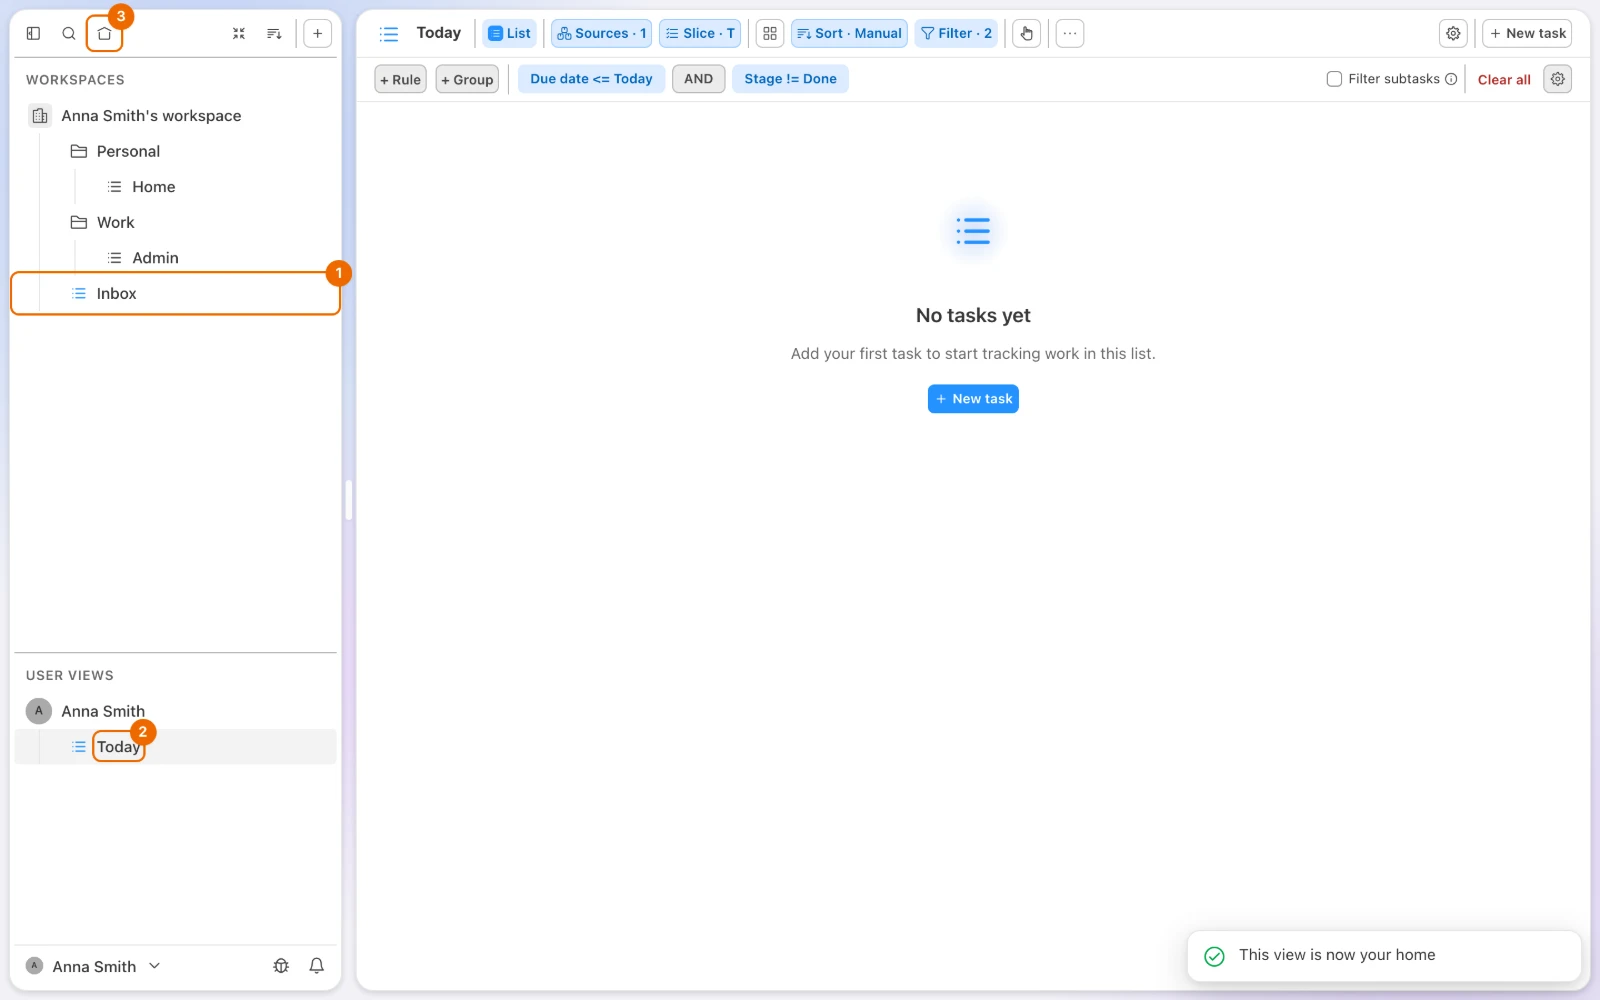The image size is (1600, 1000).
Task: Open the Filter · 2 dropdown
Action: [956, 33]
